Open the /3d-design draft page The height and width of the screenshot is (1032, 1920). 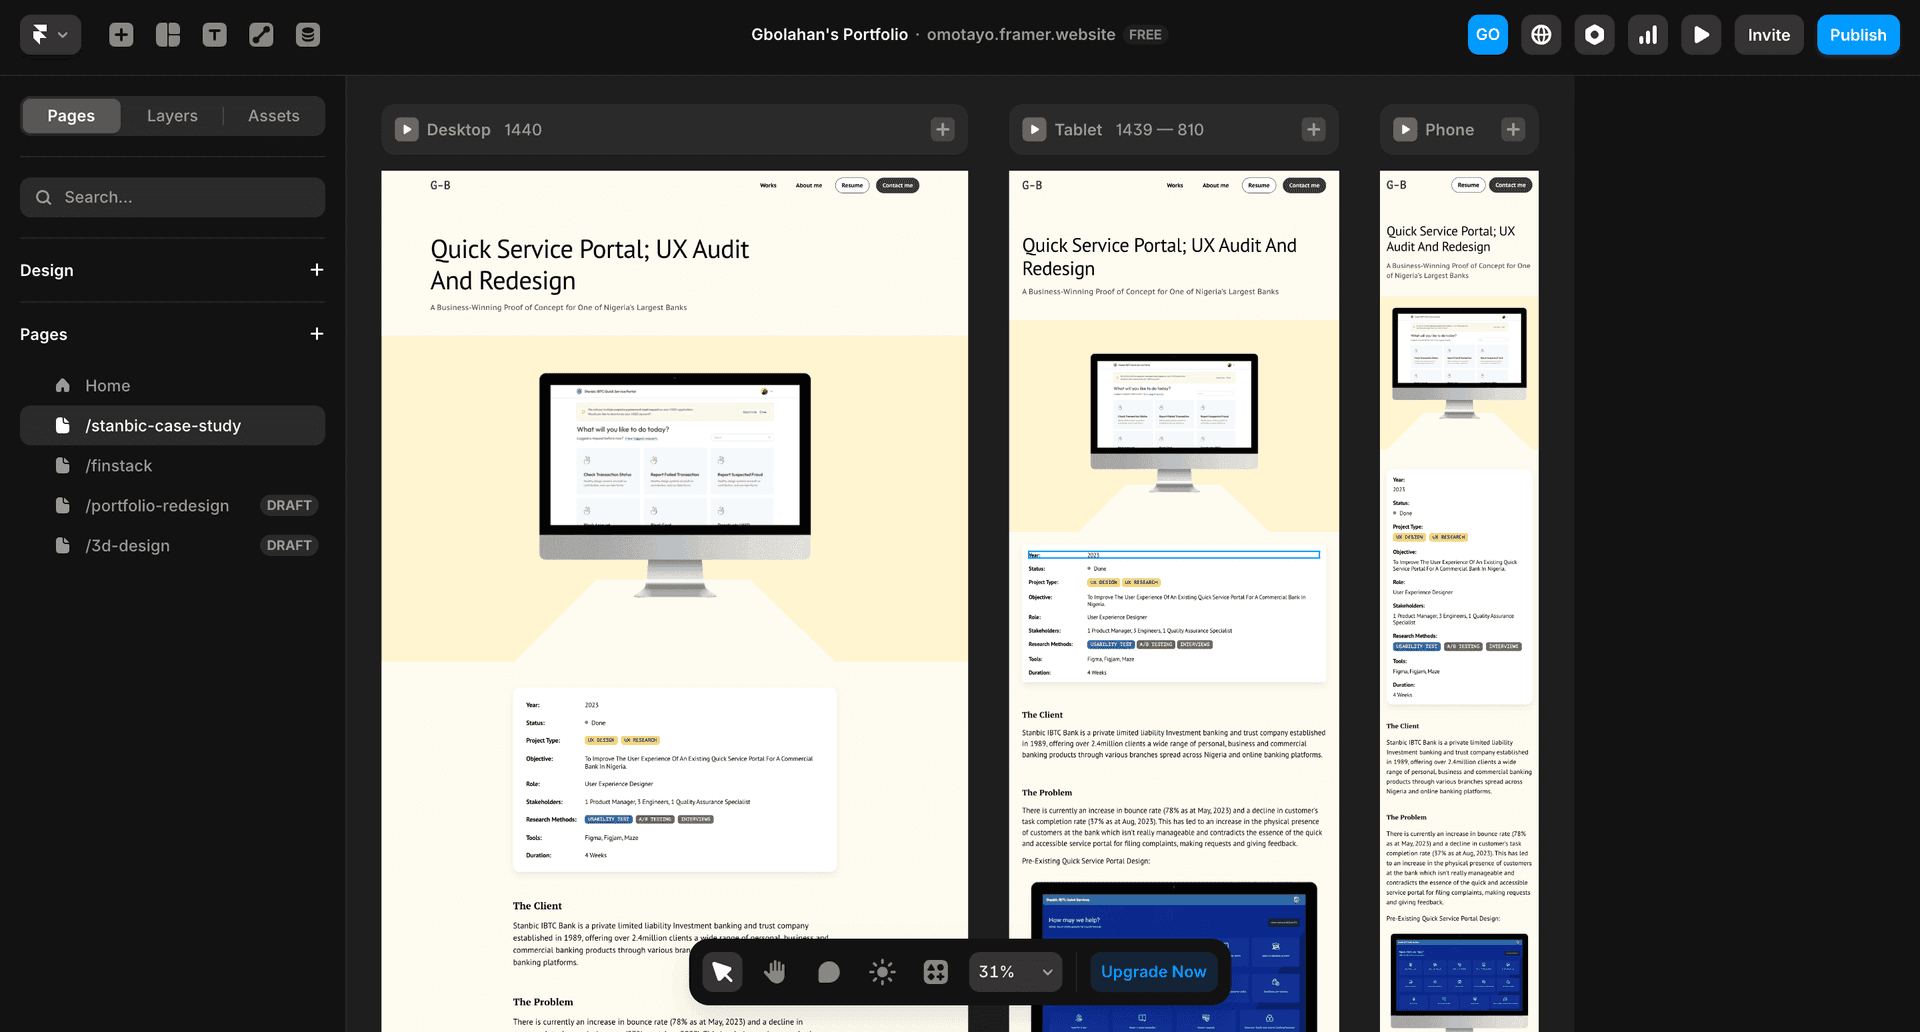pos(172,546)
